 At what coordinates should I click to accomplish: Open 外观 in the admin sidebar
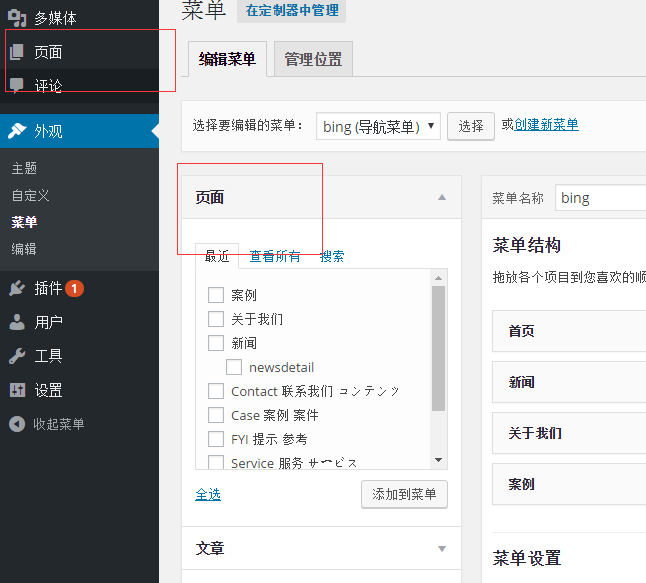(x=79, y=131)
